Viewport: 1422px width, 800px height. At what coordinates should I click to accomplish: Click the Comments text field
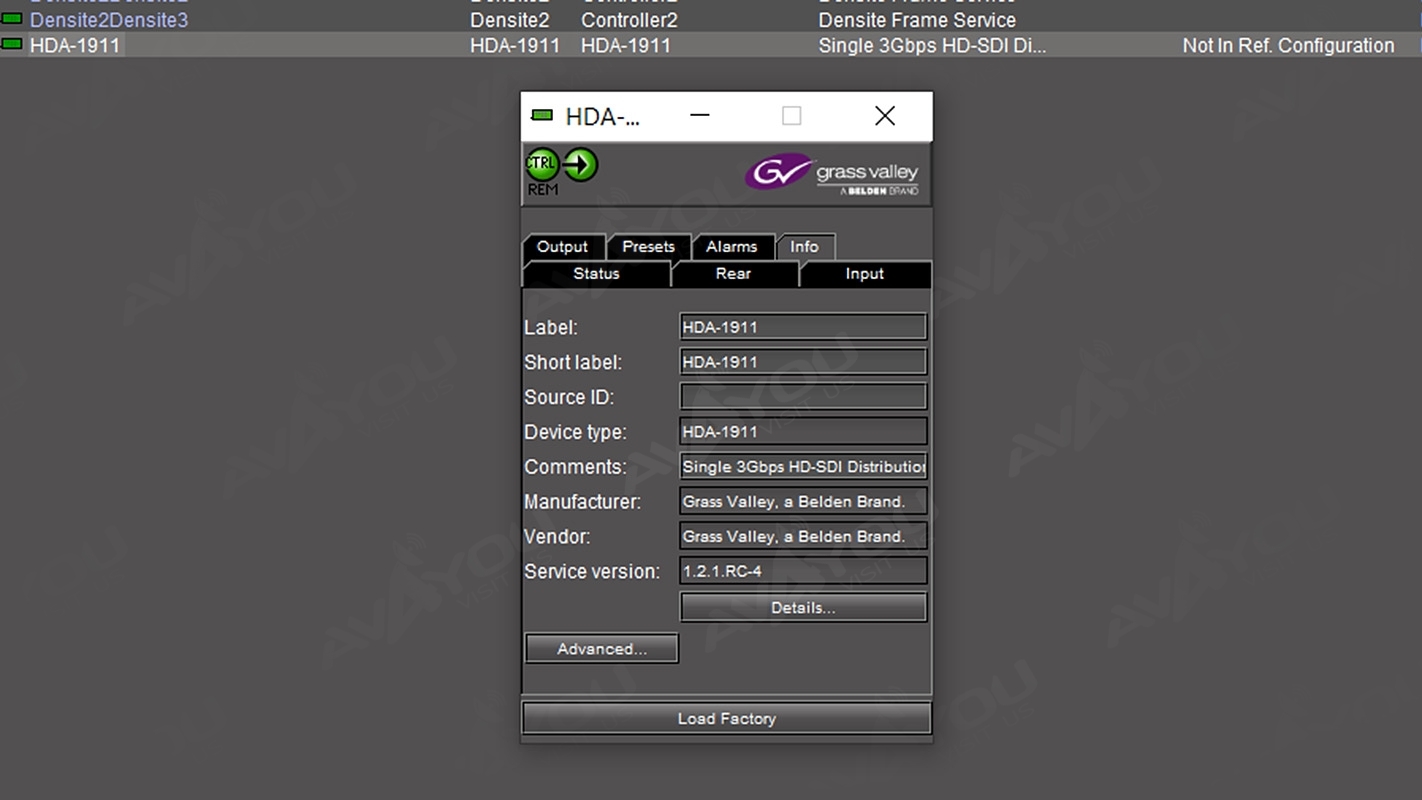802,467
